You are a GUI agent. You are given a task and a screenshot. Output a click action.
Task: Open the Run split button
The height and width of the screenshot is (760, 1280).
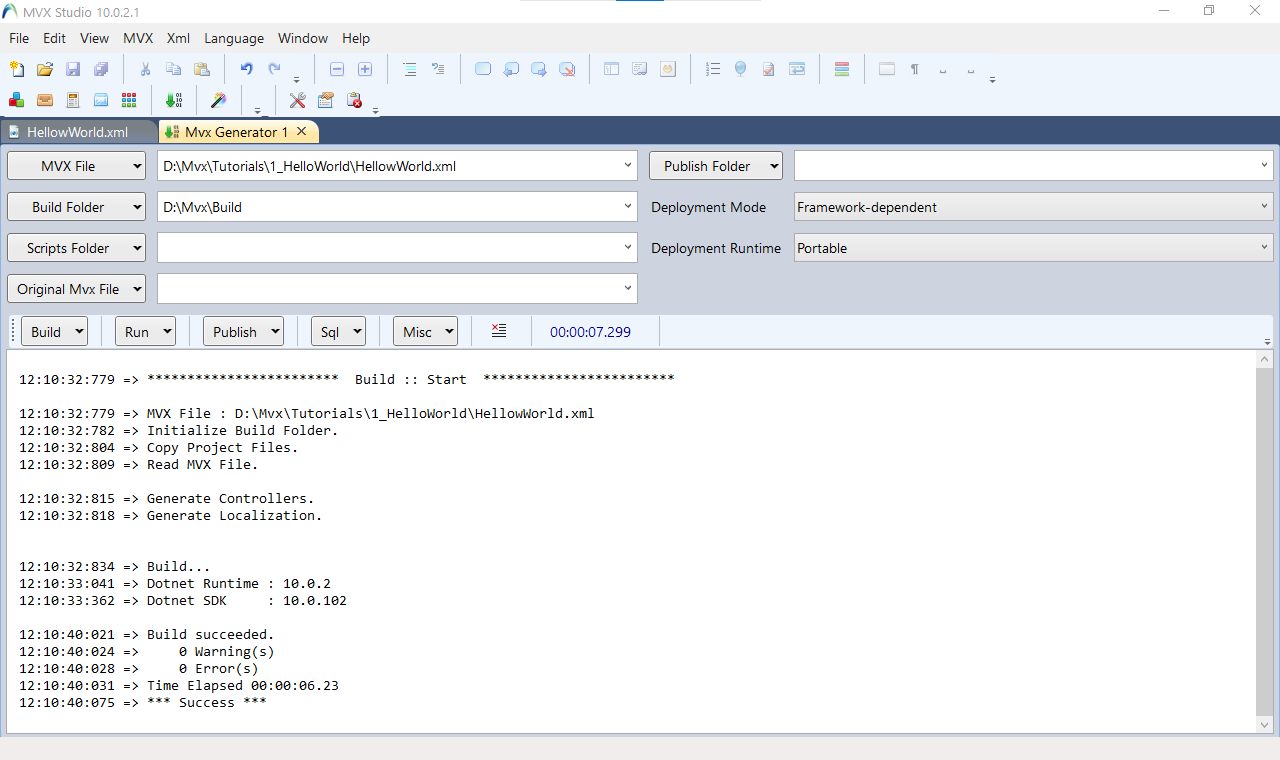pyautogui.click(x=145, y=332)
